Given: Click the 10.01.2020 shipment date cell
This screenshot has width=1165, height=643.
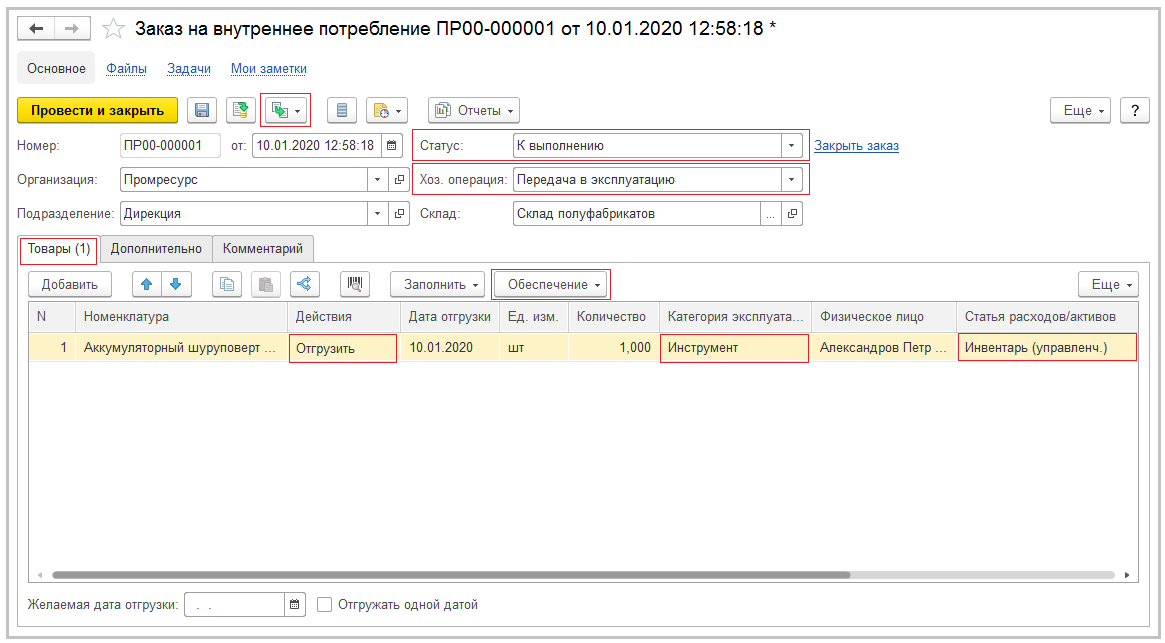Looking at the screenshot, I should [x=450, y=348].
